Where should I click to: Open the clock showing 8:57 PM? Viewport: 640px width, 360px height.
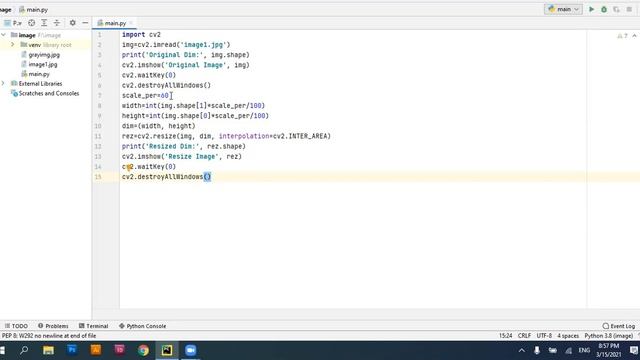click(x=609, y=350)
